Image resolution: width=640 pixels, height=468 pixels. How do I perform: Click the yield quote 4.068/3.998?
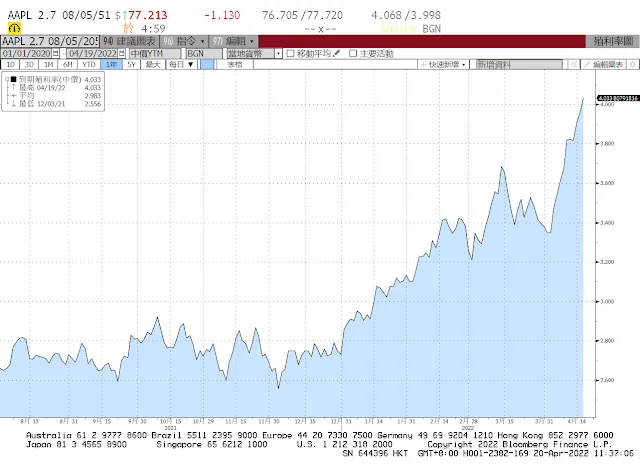tap(406, 15)
